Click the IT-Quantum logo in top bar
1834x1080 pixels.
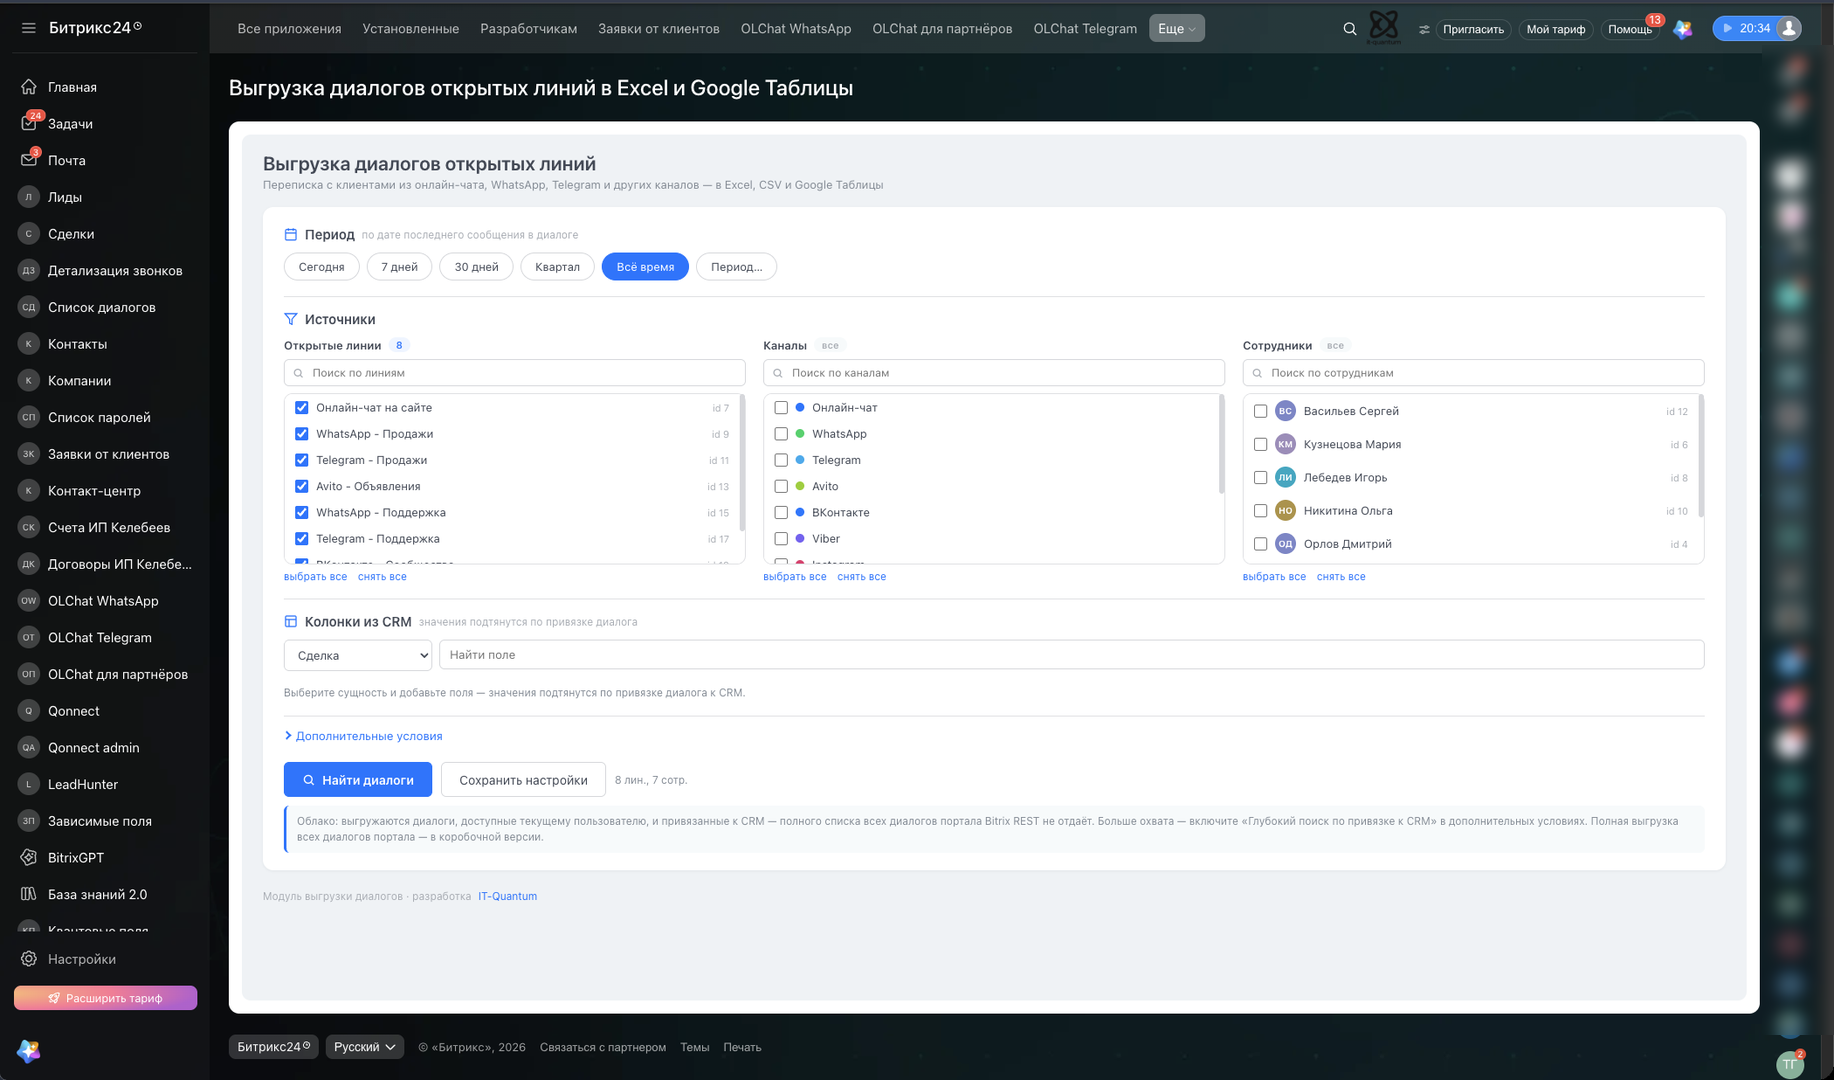(1384, 27)
